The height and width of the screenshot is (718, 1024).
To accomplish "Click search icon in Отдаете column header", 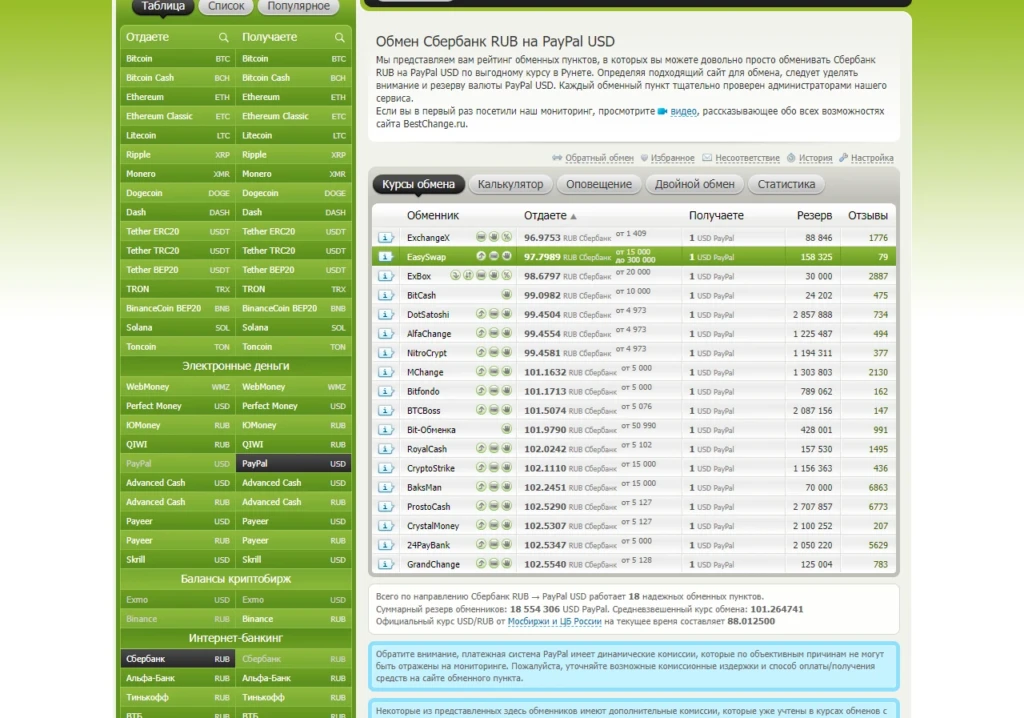I will pos(223,38).
